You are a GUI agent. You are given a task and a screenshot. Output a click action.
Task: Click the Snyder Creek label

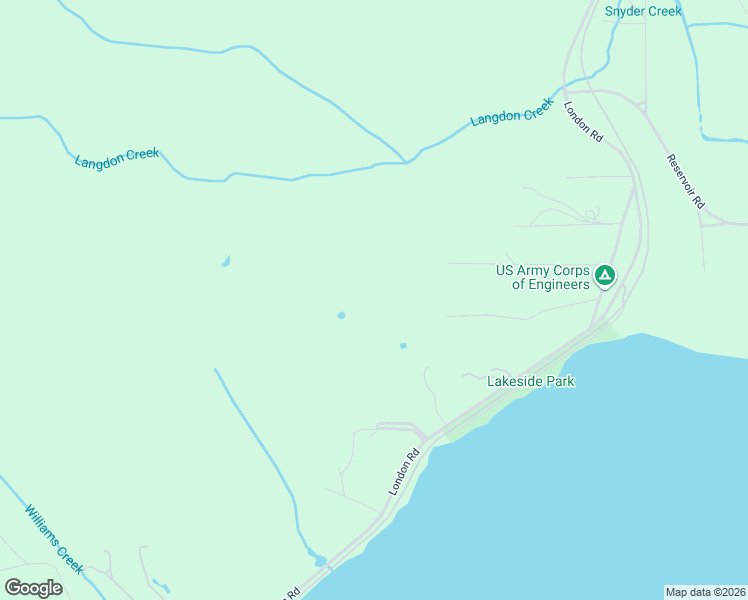643,11
